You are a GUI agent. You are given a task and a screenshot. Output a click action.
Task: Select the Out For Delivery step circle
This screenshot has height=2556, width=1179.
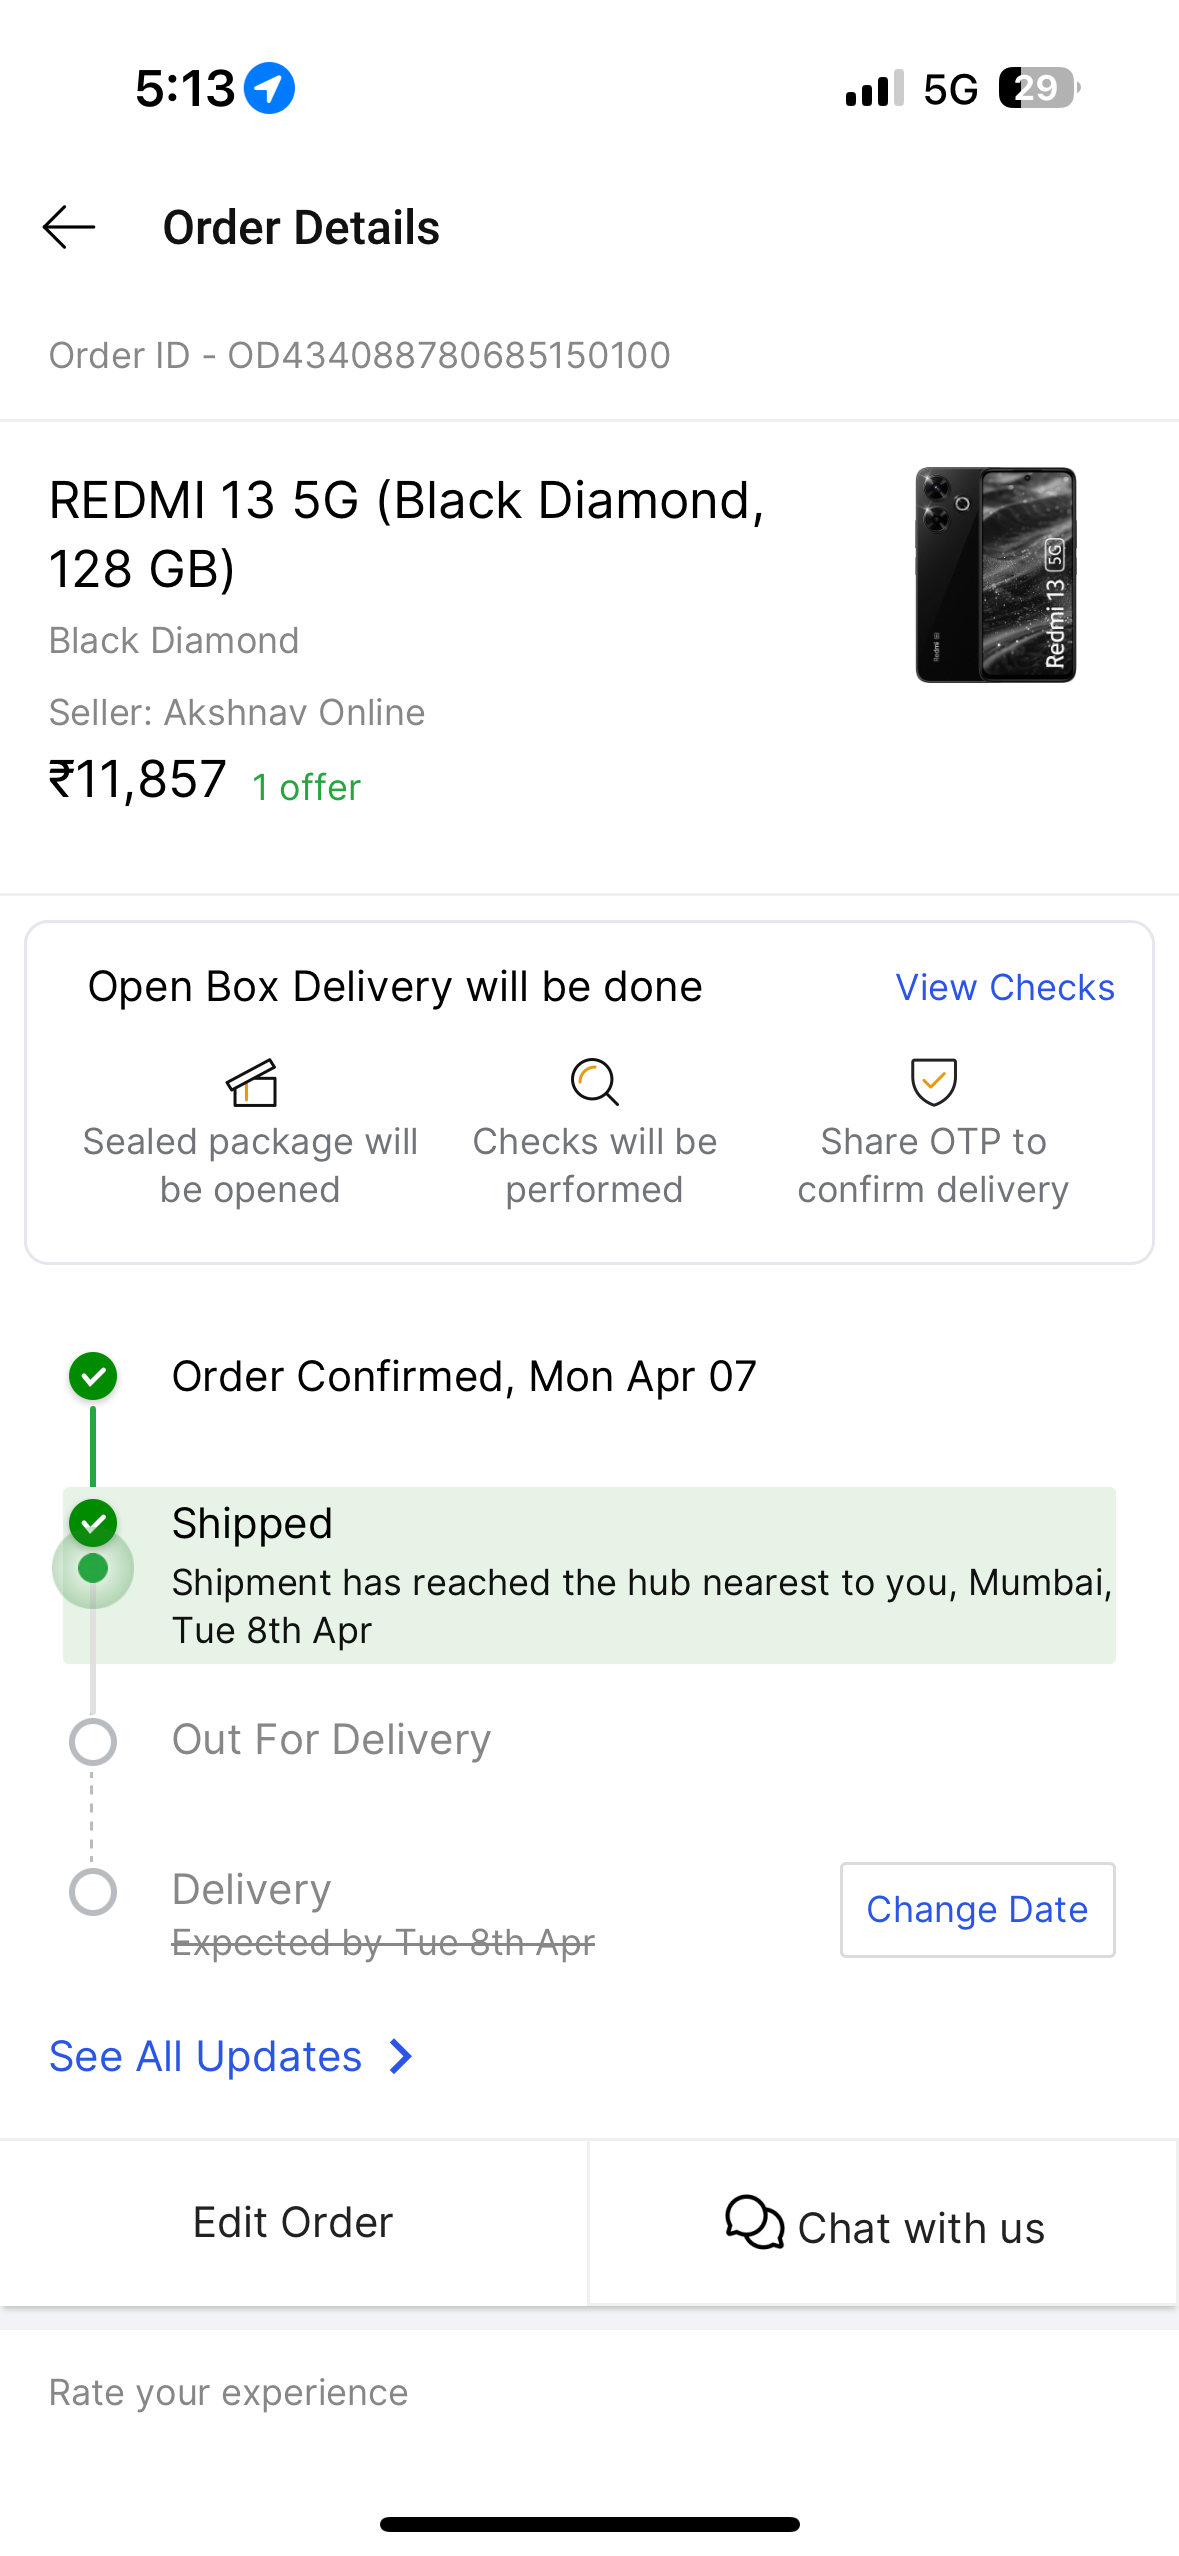click(x=93, y=1742)
